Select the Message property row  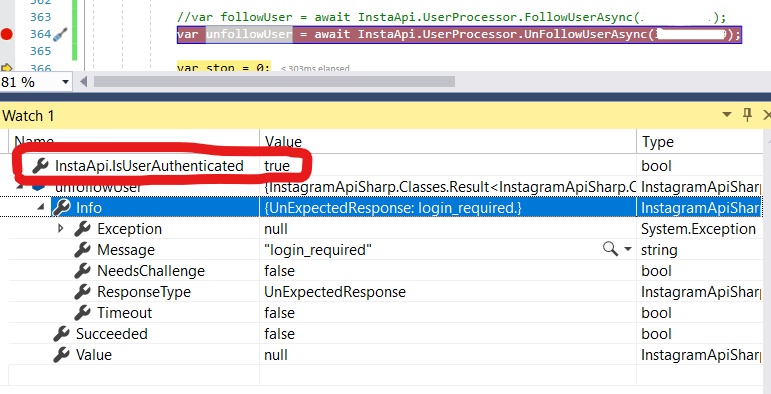[386, 250]
